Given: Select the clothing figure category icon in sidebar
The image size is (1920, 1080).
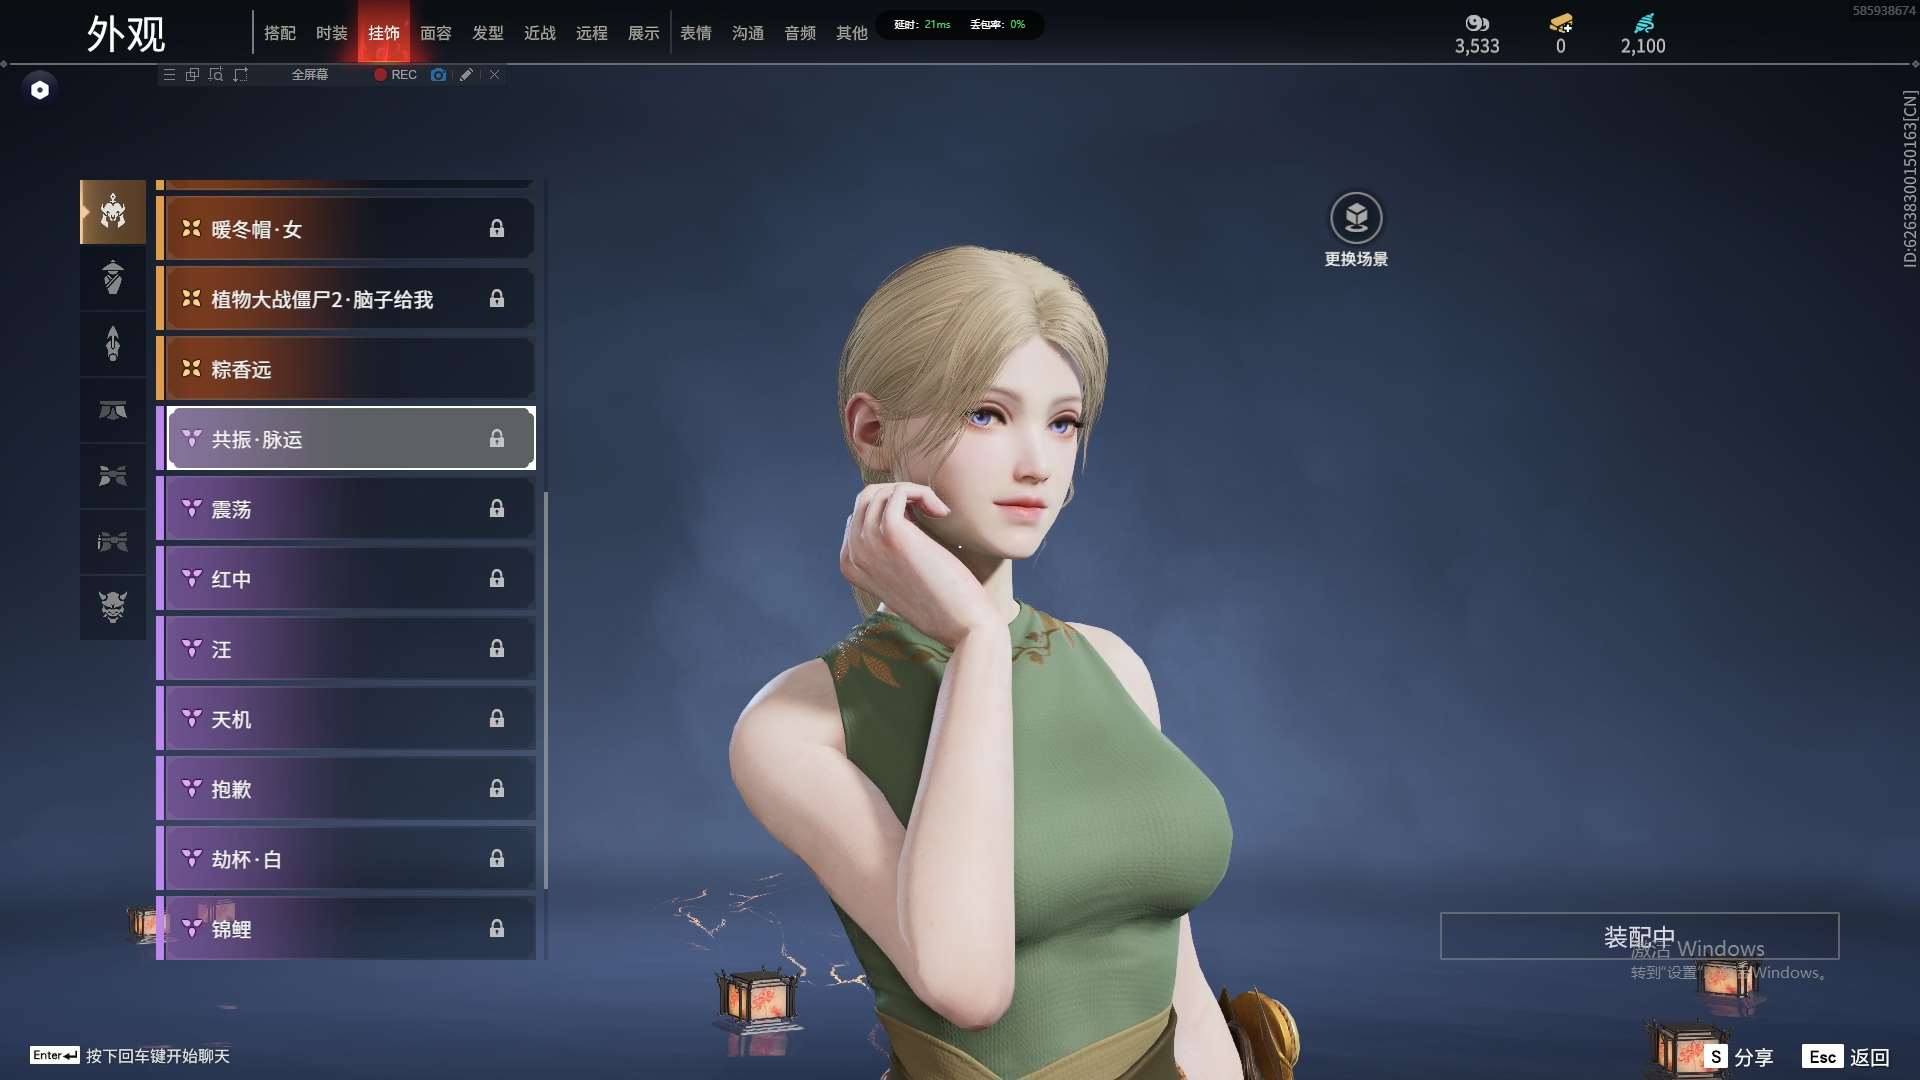Looking at the screenshot, I should 113,278.
